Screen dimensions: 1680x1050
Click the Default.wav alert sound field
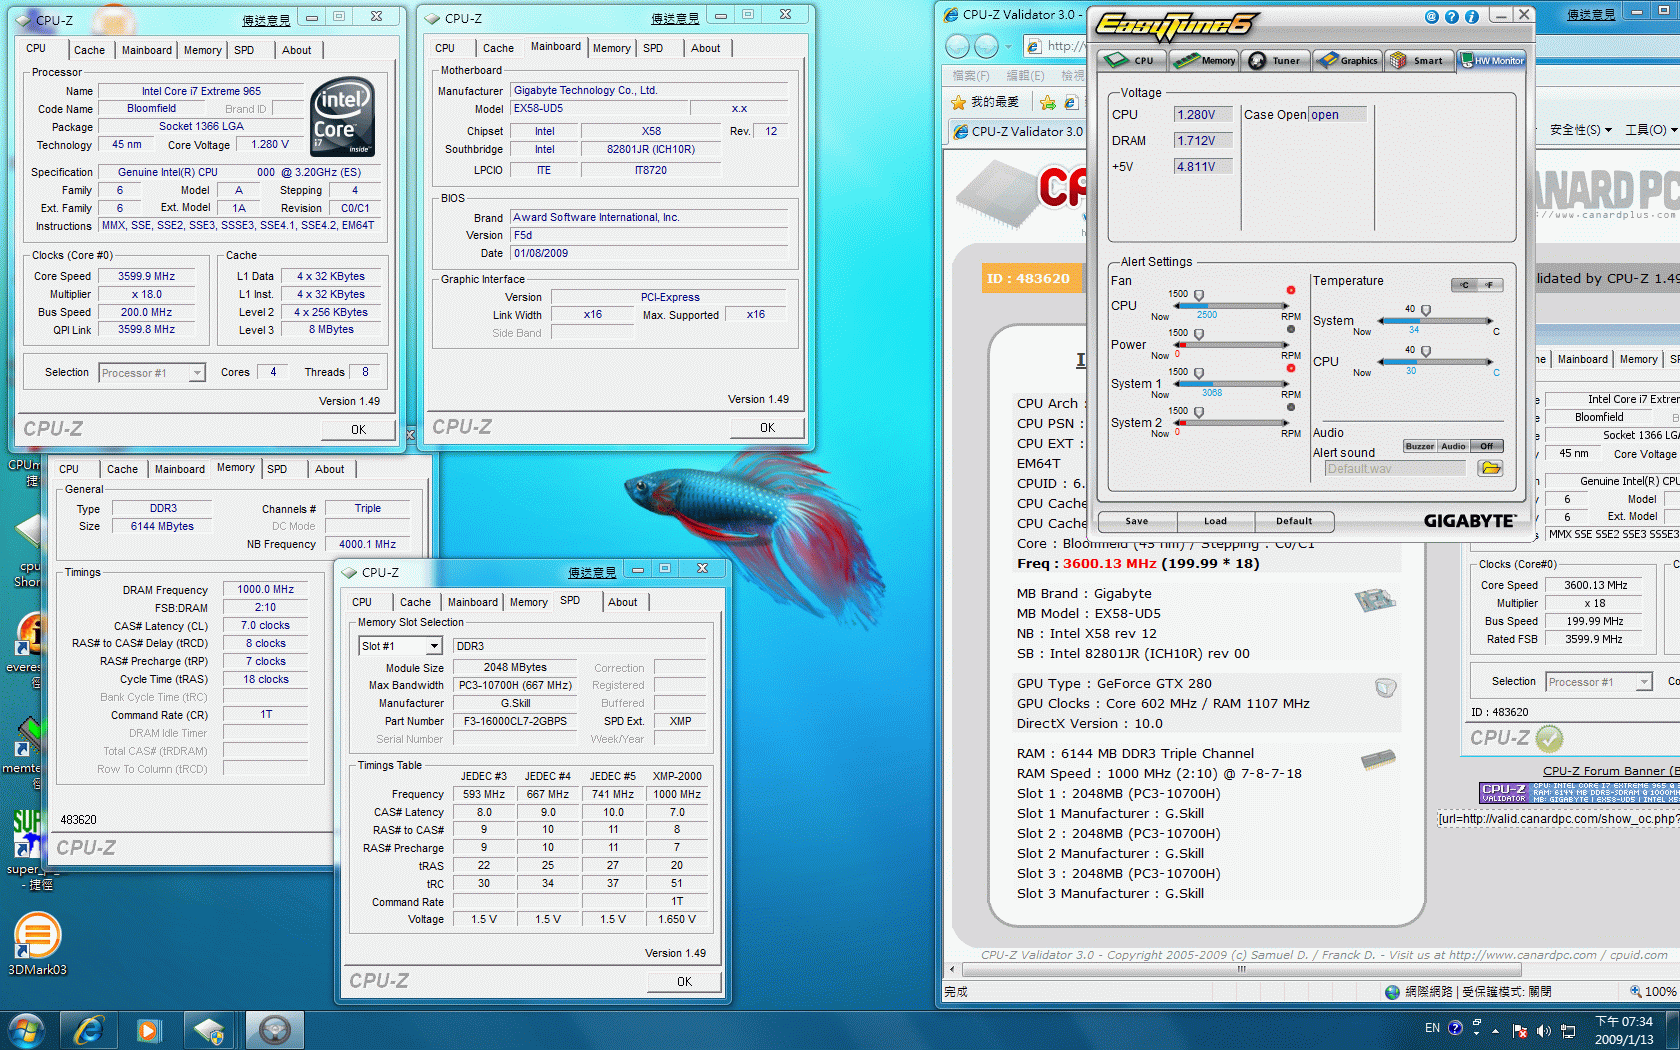1394,468
